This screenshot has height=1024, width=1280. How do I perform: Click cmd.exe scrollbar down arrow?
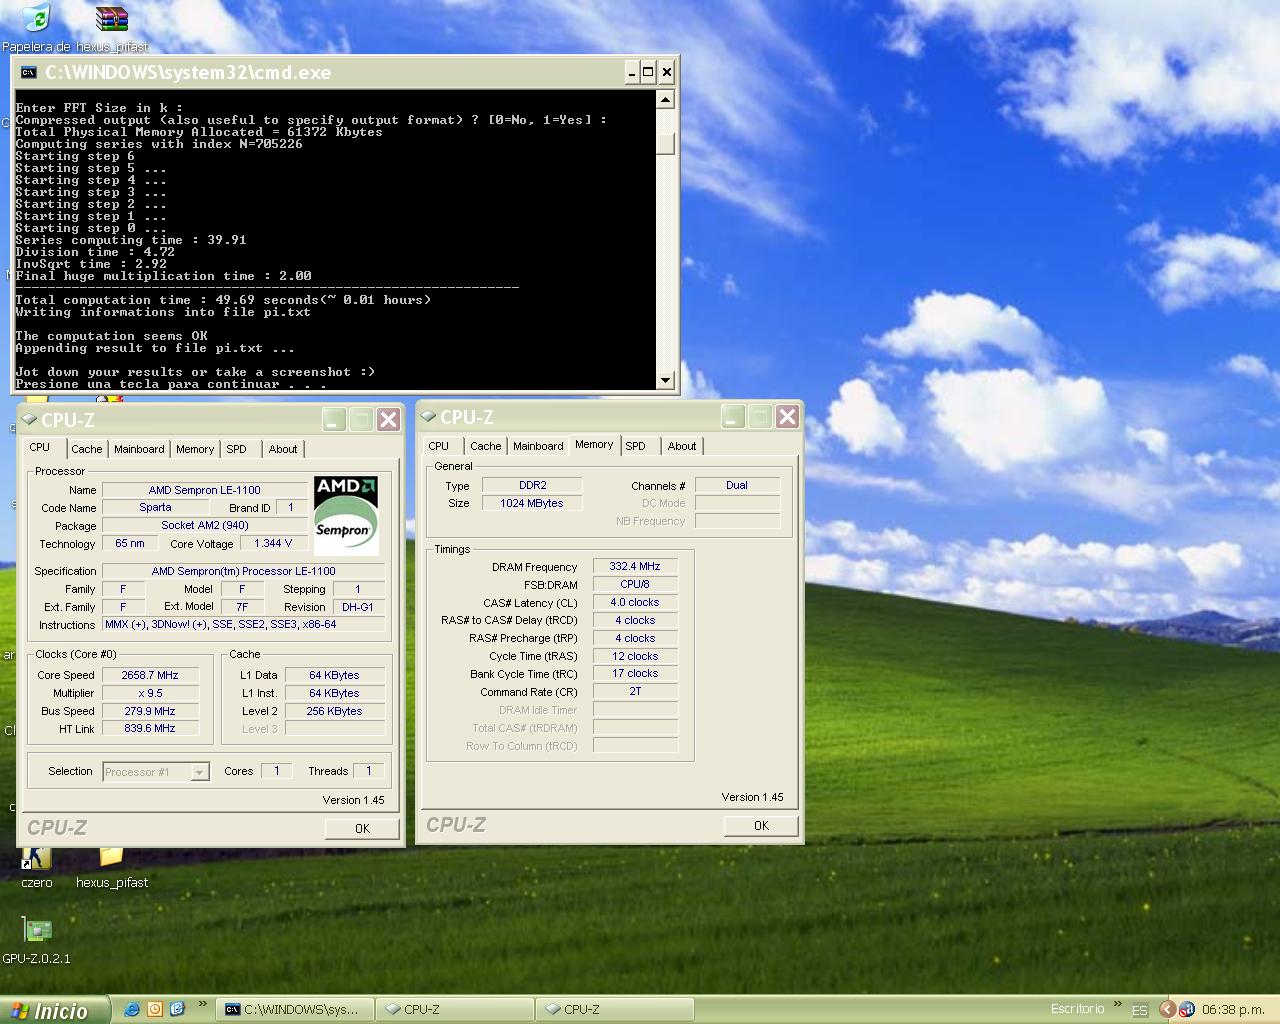click(x=666, y=380)
